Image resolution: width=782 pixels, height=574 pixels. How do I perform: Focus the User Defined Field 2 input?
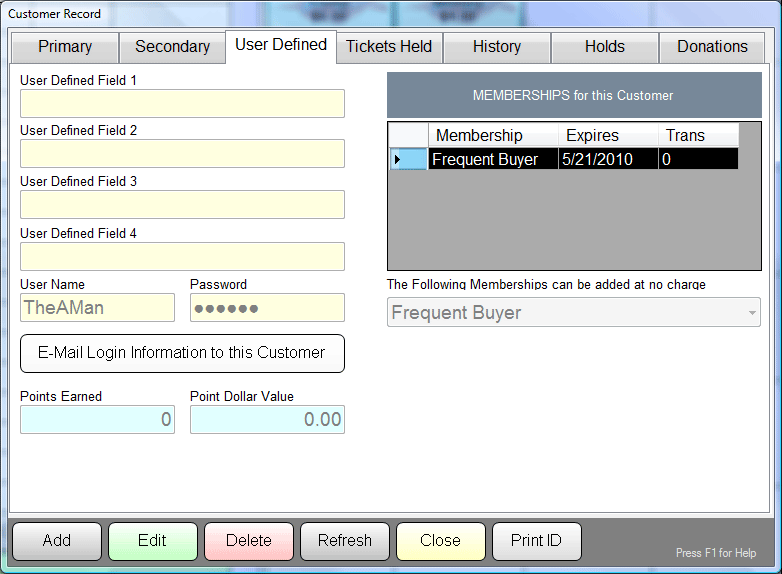pyautogui.click(x=182, y=154)
